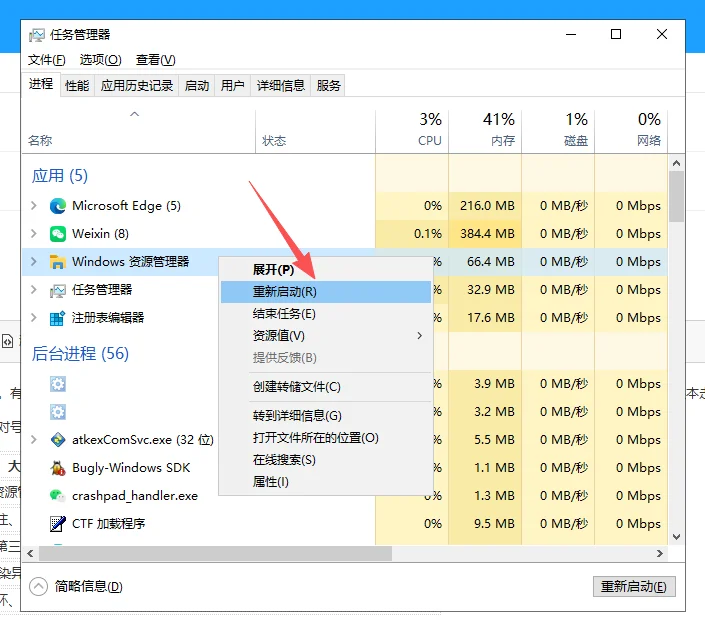This screenshot has width=705, height=623.
Task: Sort by the 网络 column header
Action: [631, 130]
